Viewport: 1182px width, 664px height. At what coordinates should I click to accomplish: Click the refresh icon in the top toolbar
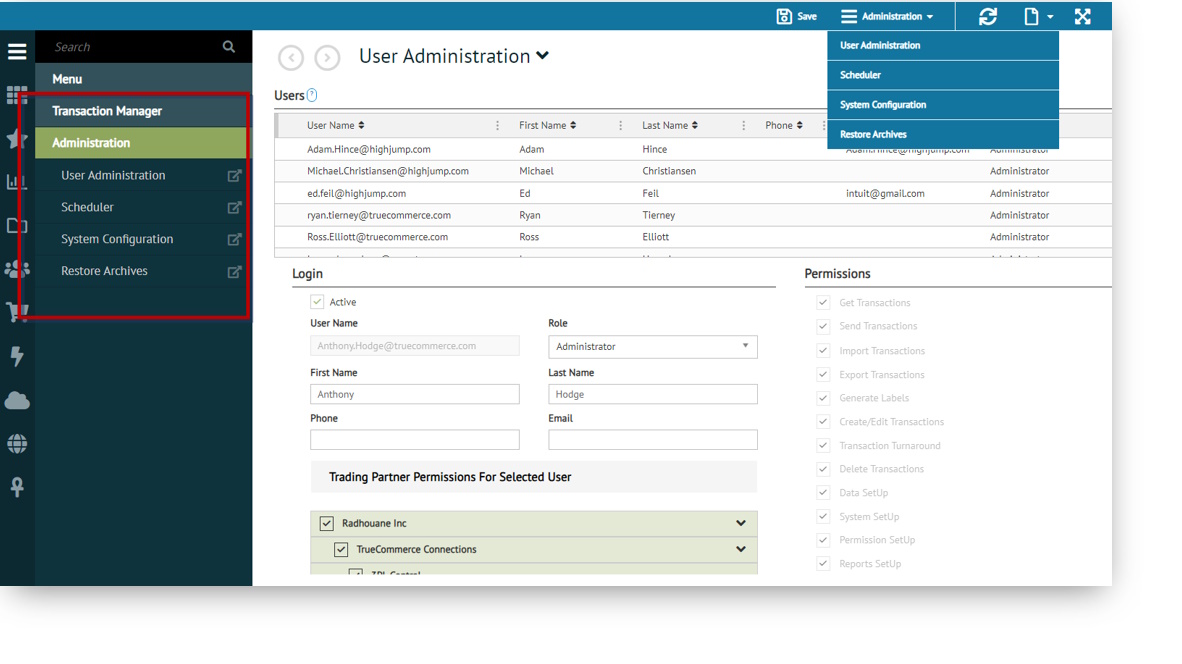pos(987,16)
